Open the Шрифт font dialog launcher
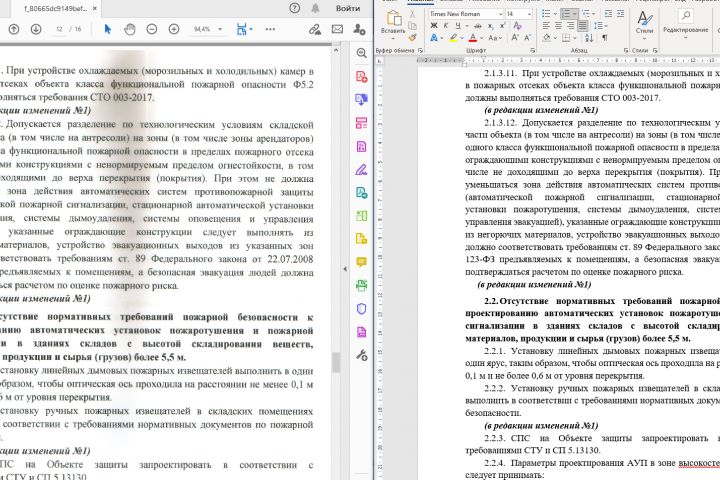Image resolution: width=720 pixels, height=480 pixels. (533, 50)
